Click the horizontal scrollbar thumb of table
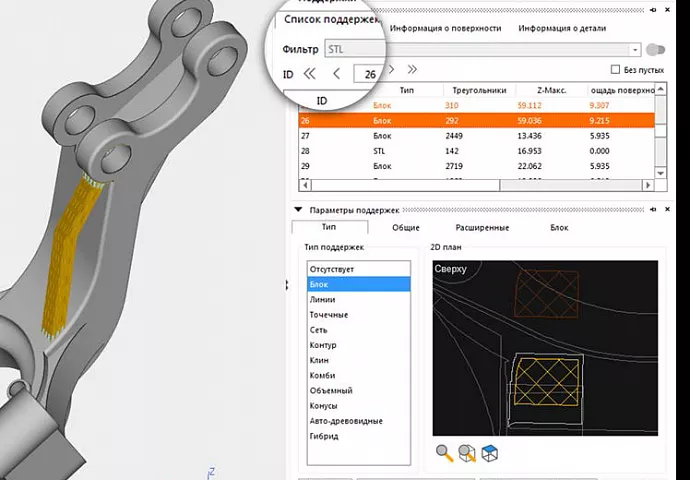The width and height of the screenshot is (690, 480). [x=406, y=185]
